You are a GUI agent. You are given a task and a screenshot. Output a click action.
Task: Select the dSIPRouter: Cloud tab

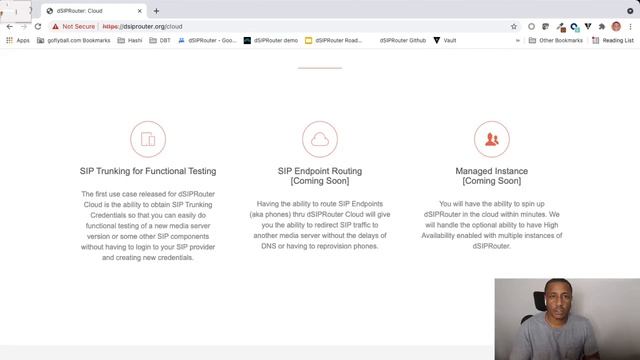[94, 11]
